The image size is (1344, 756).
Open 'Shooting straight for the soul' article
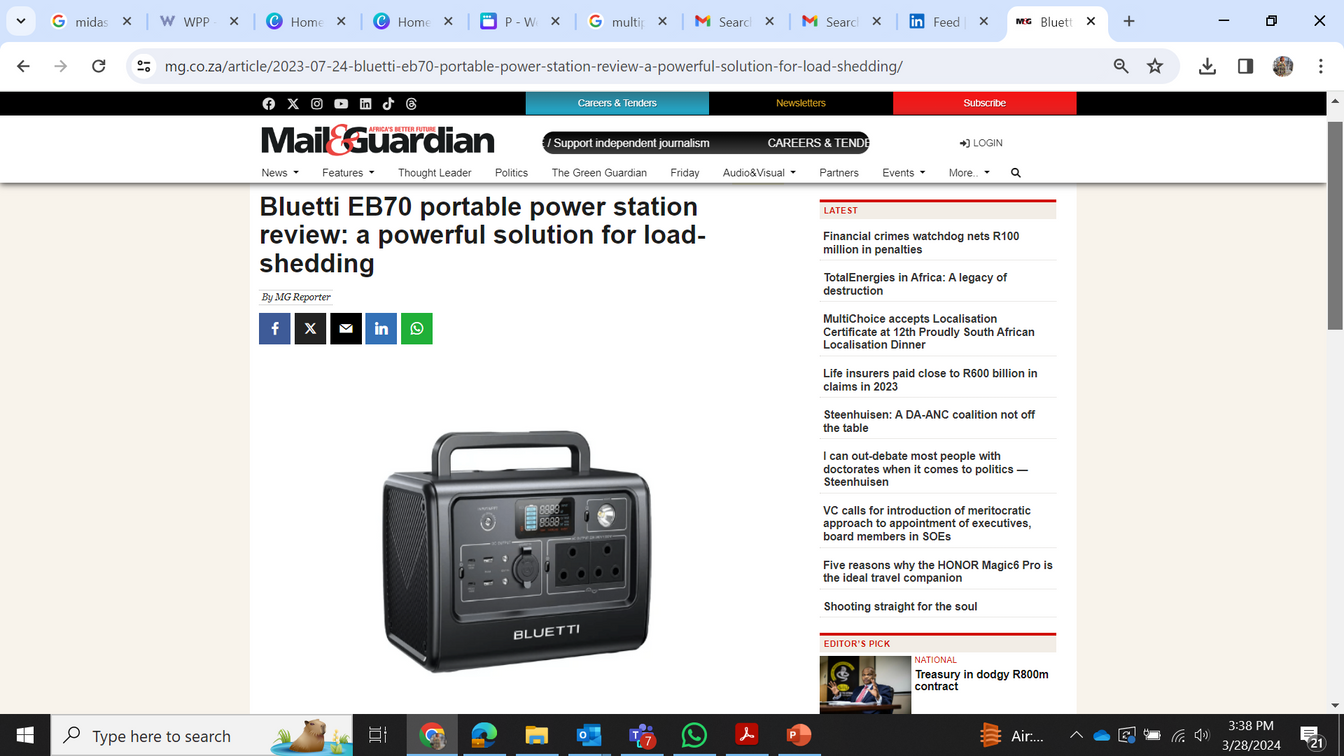point(900,607)
